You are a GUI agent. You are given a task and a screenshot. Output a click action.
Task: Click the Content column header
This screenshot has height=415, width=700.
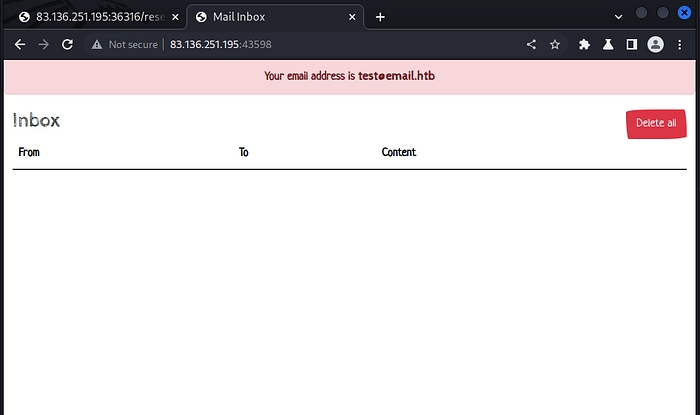(399, 152)
